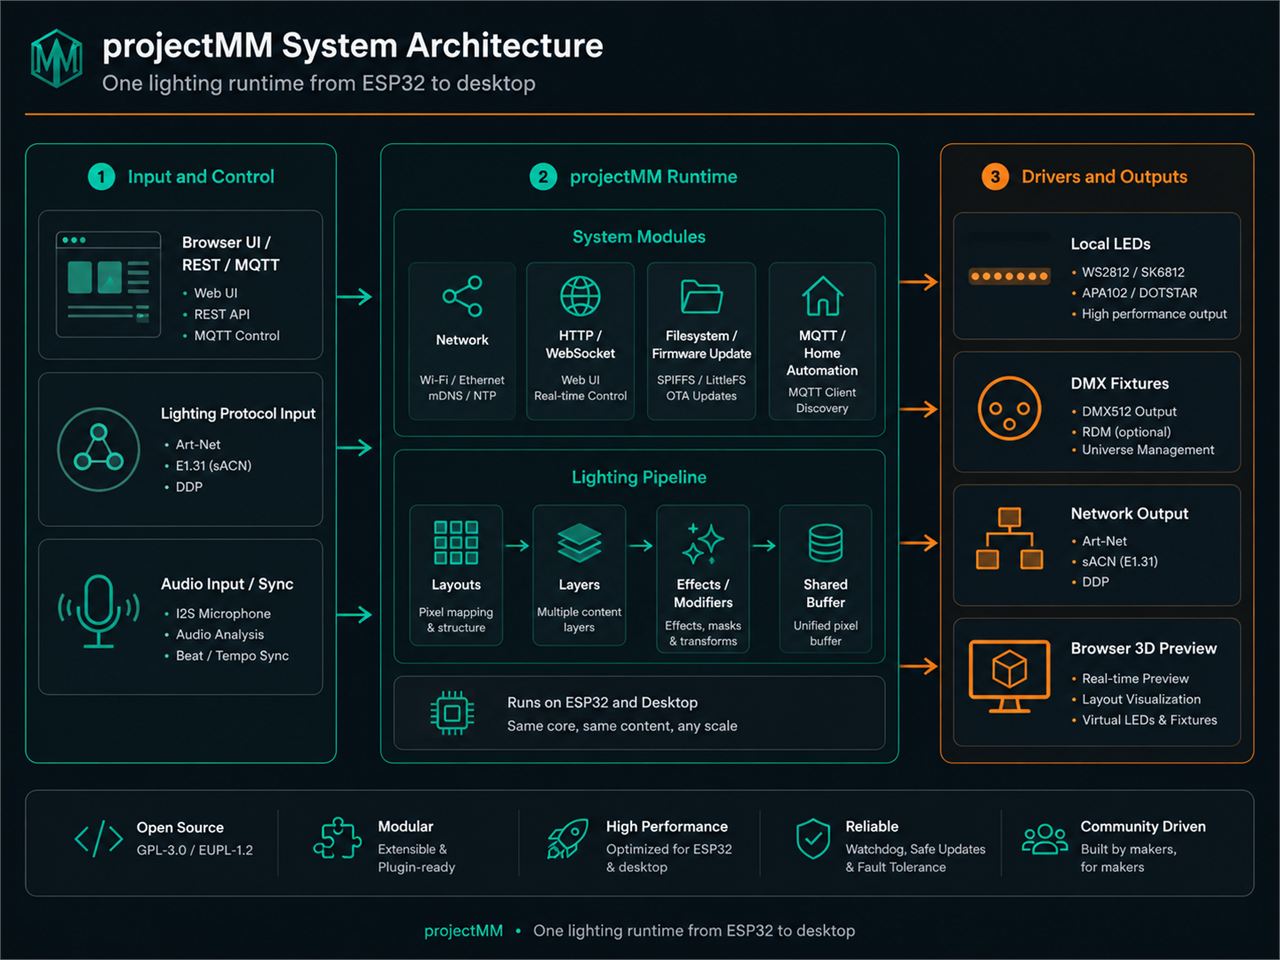
Task: Click the Effects sparkles icon
Action: (703, 544)
